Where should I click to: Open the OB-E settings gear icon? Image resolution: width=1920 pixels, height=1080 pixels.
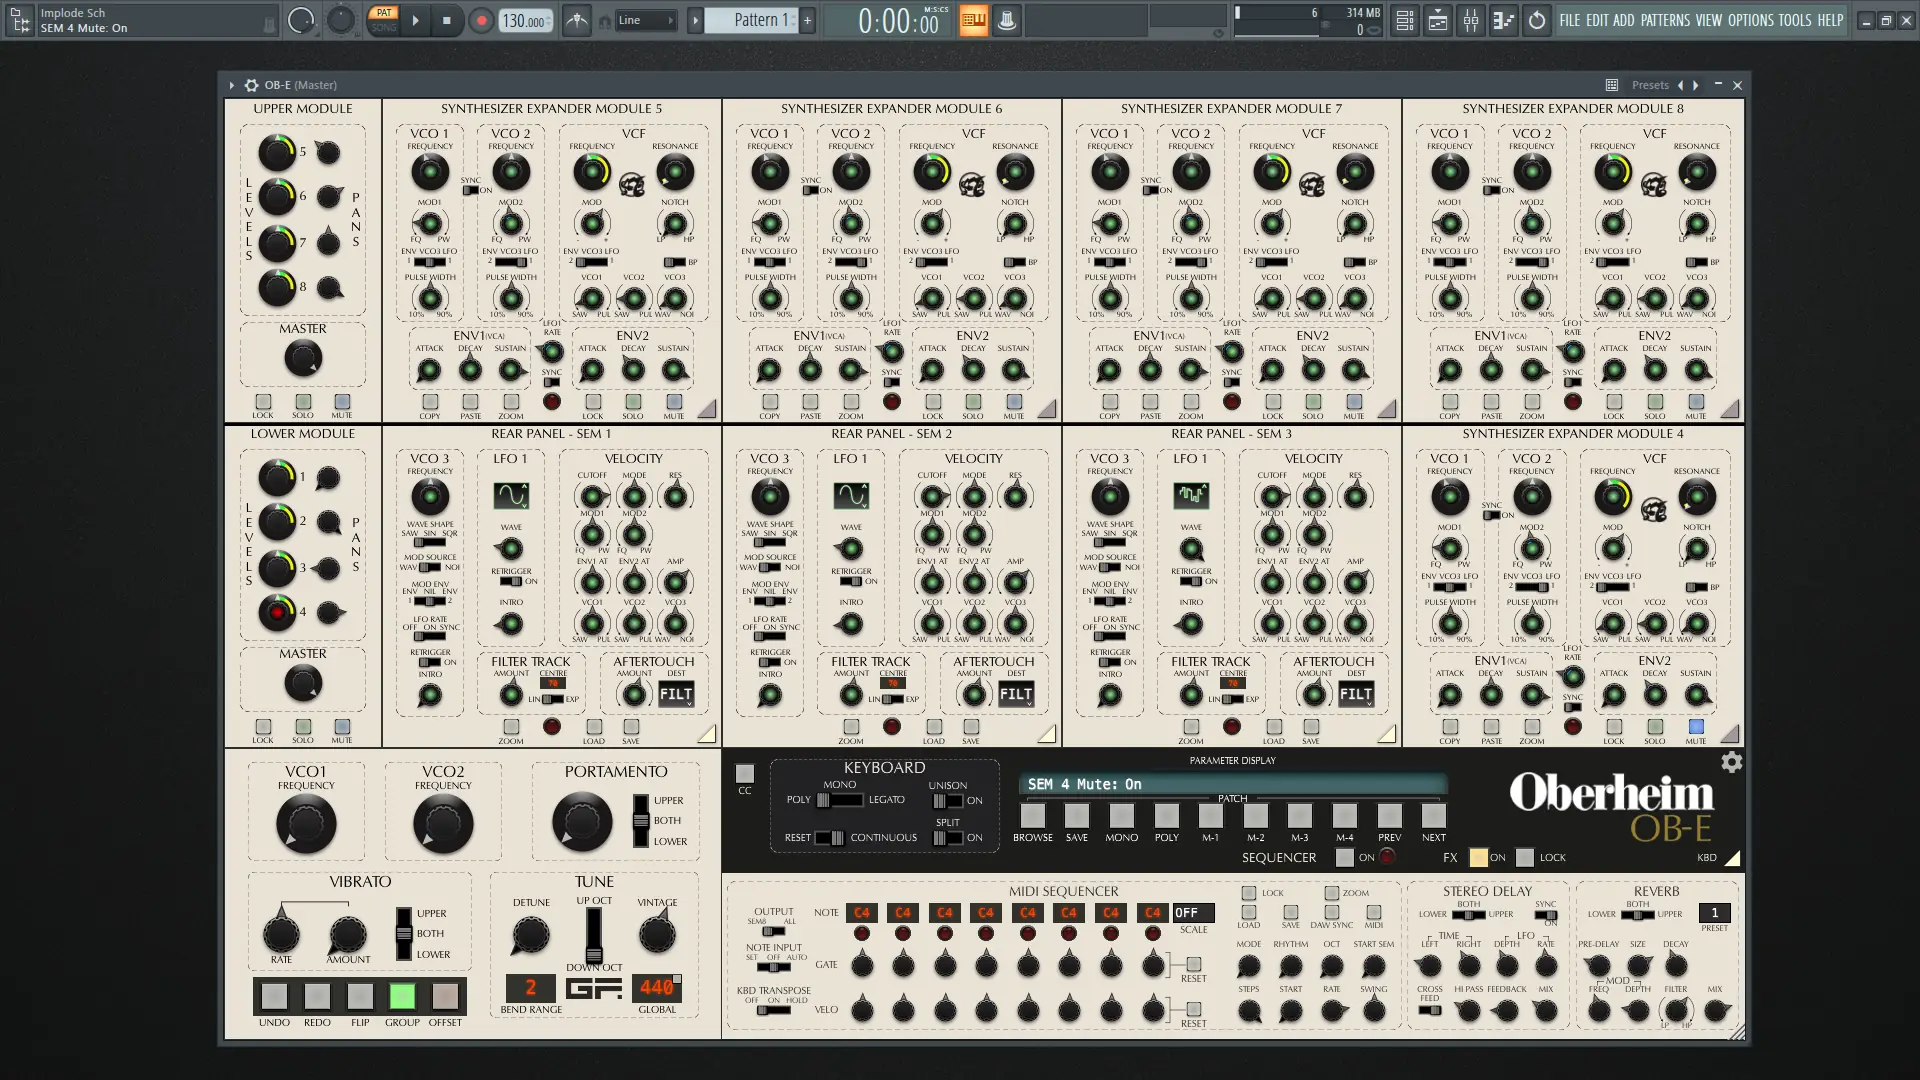(1731, 762)
